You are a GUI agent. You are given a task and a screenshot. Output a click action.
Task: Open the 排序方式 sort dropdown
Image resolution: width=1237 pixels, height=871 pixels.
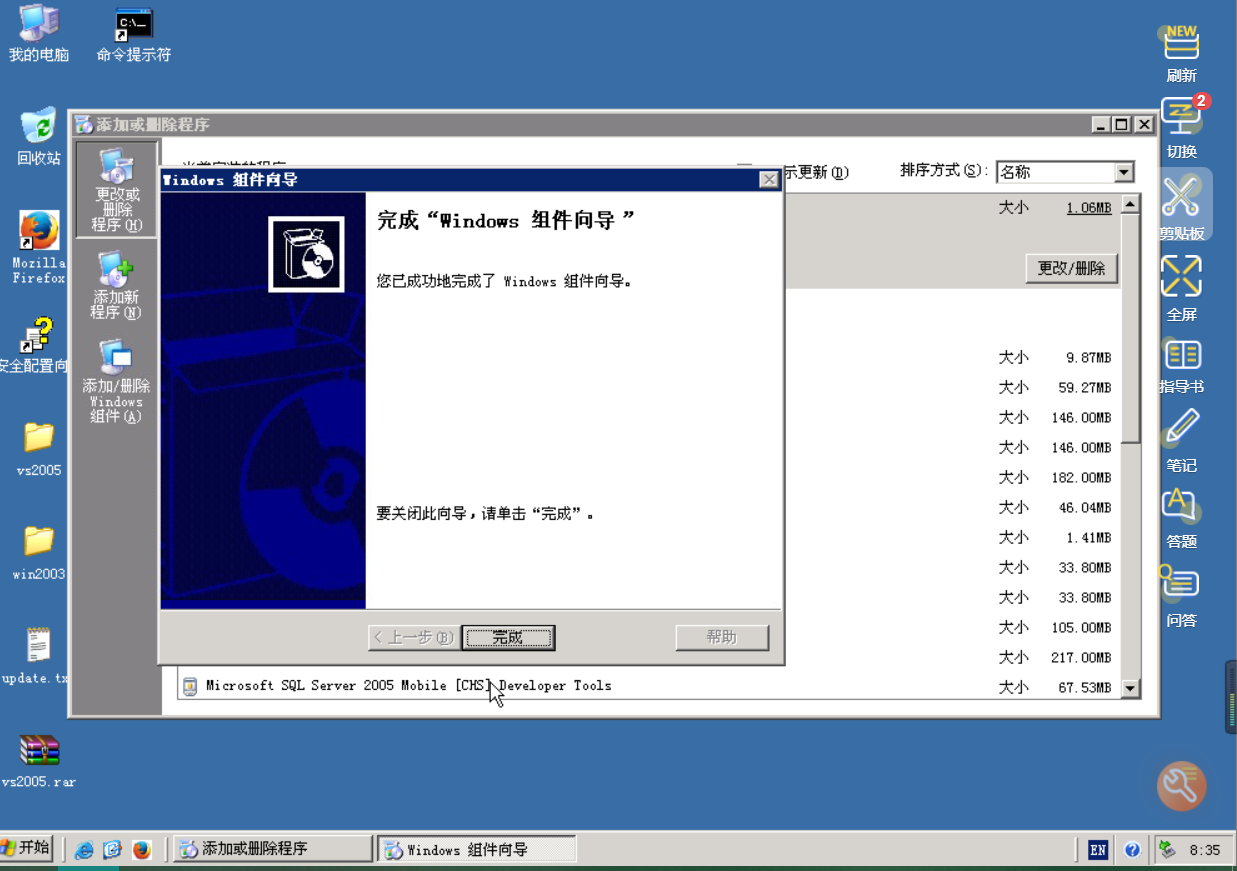pyautogui.click(x=1065, y=172)
